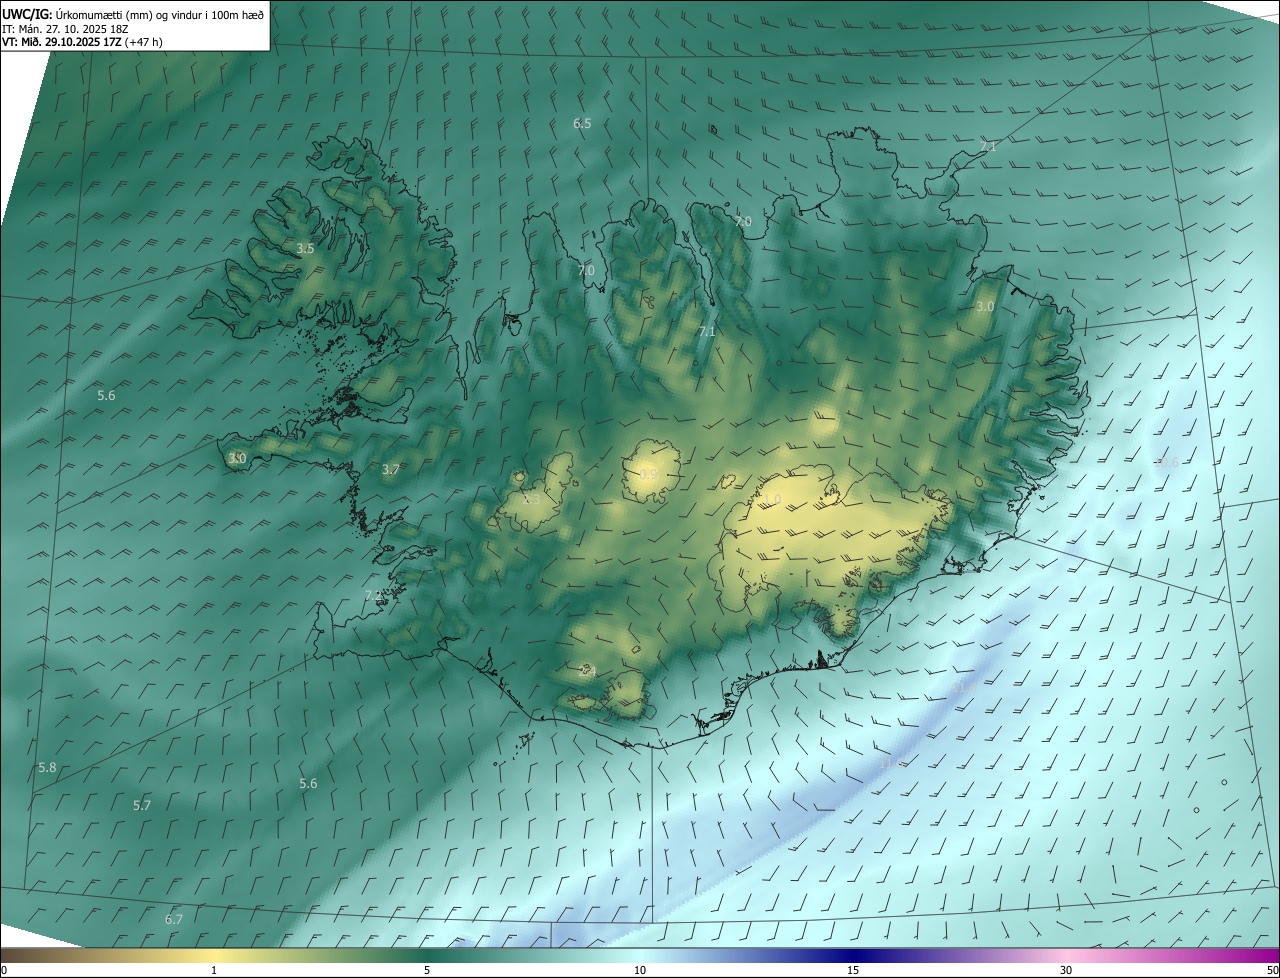Click the color scale tick label 15
The height and width of the screenshot is (978, 1280).
point(853,971)
